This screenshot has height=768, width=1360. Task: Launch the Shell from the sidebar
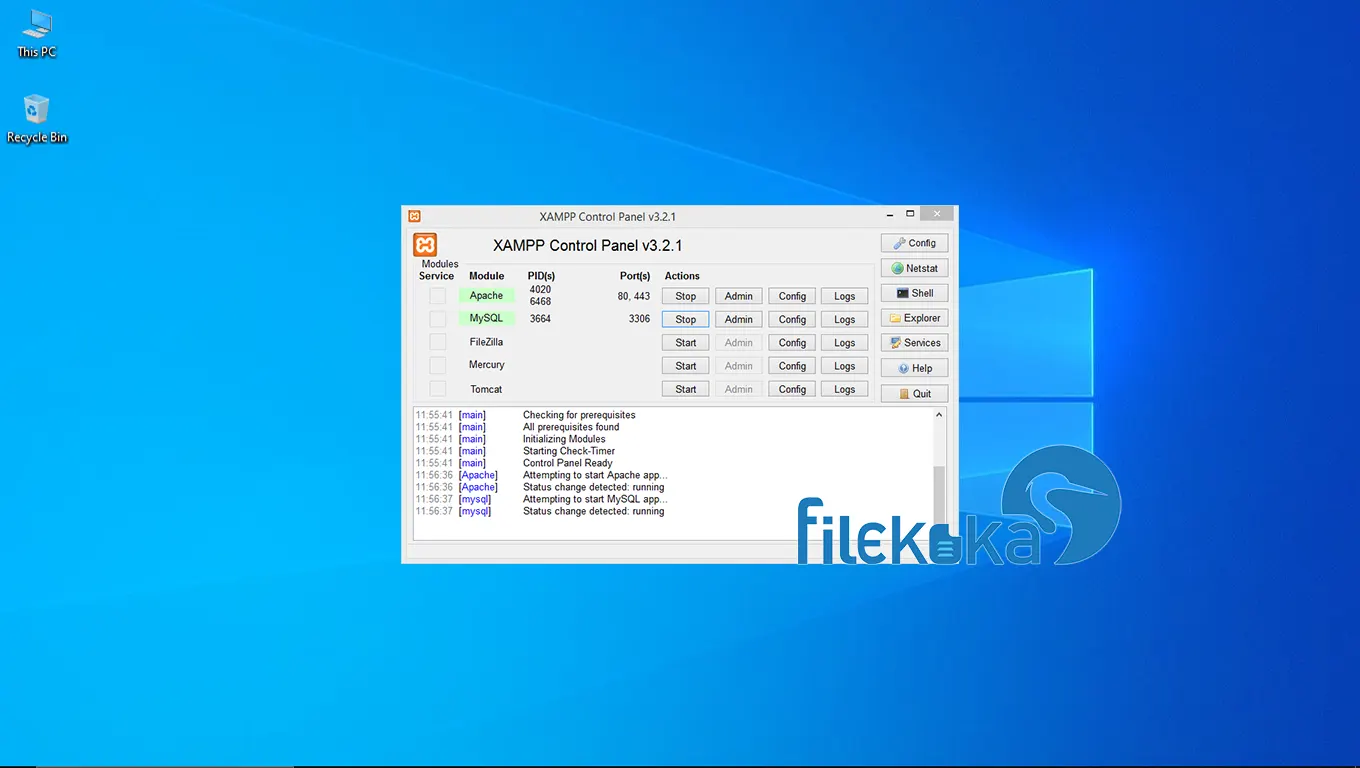914,293
